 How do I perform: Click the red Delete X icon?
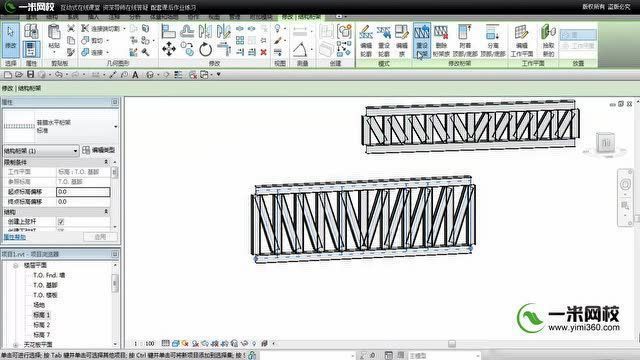(264, 52)
